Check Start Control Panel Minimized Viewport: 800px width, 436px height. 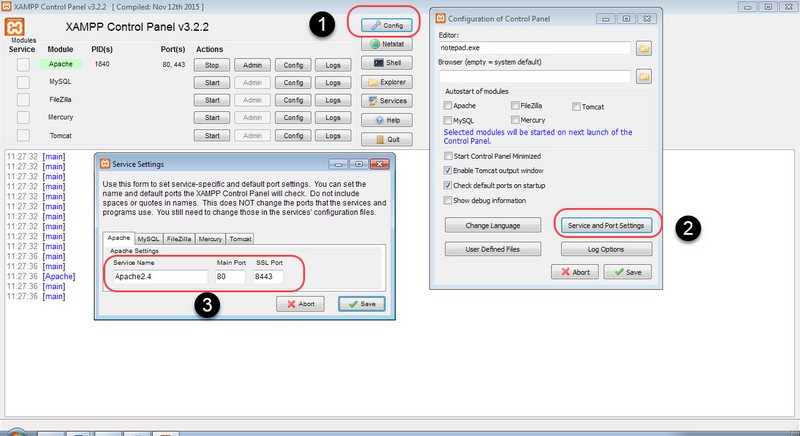448,156
